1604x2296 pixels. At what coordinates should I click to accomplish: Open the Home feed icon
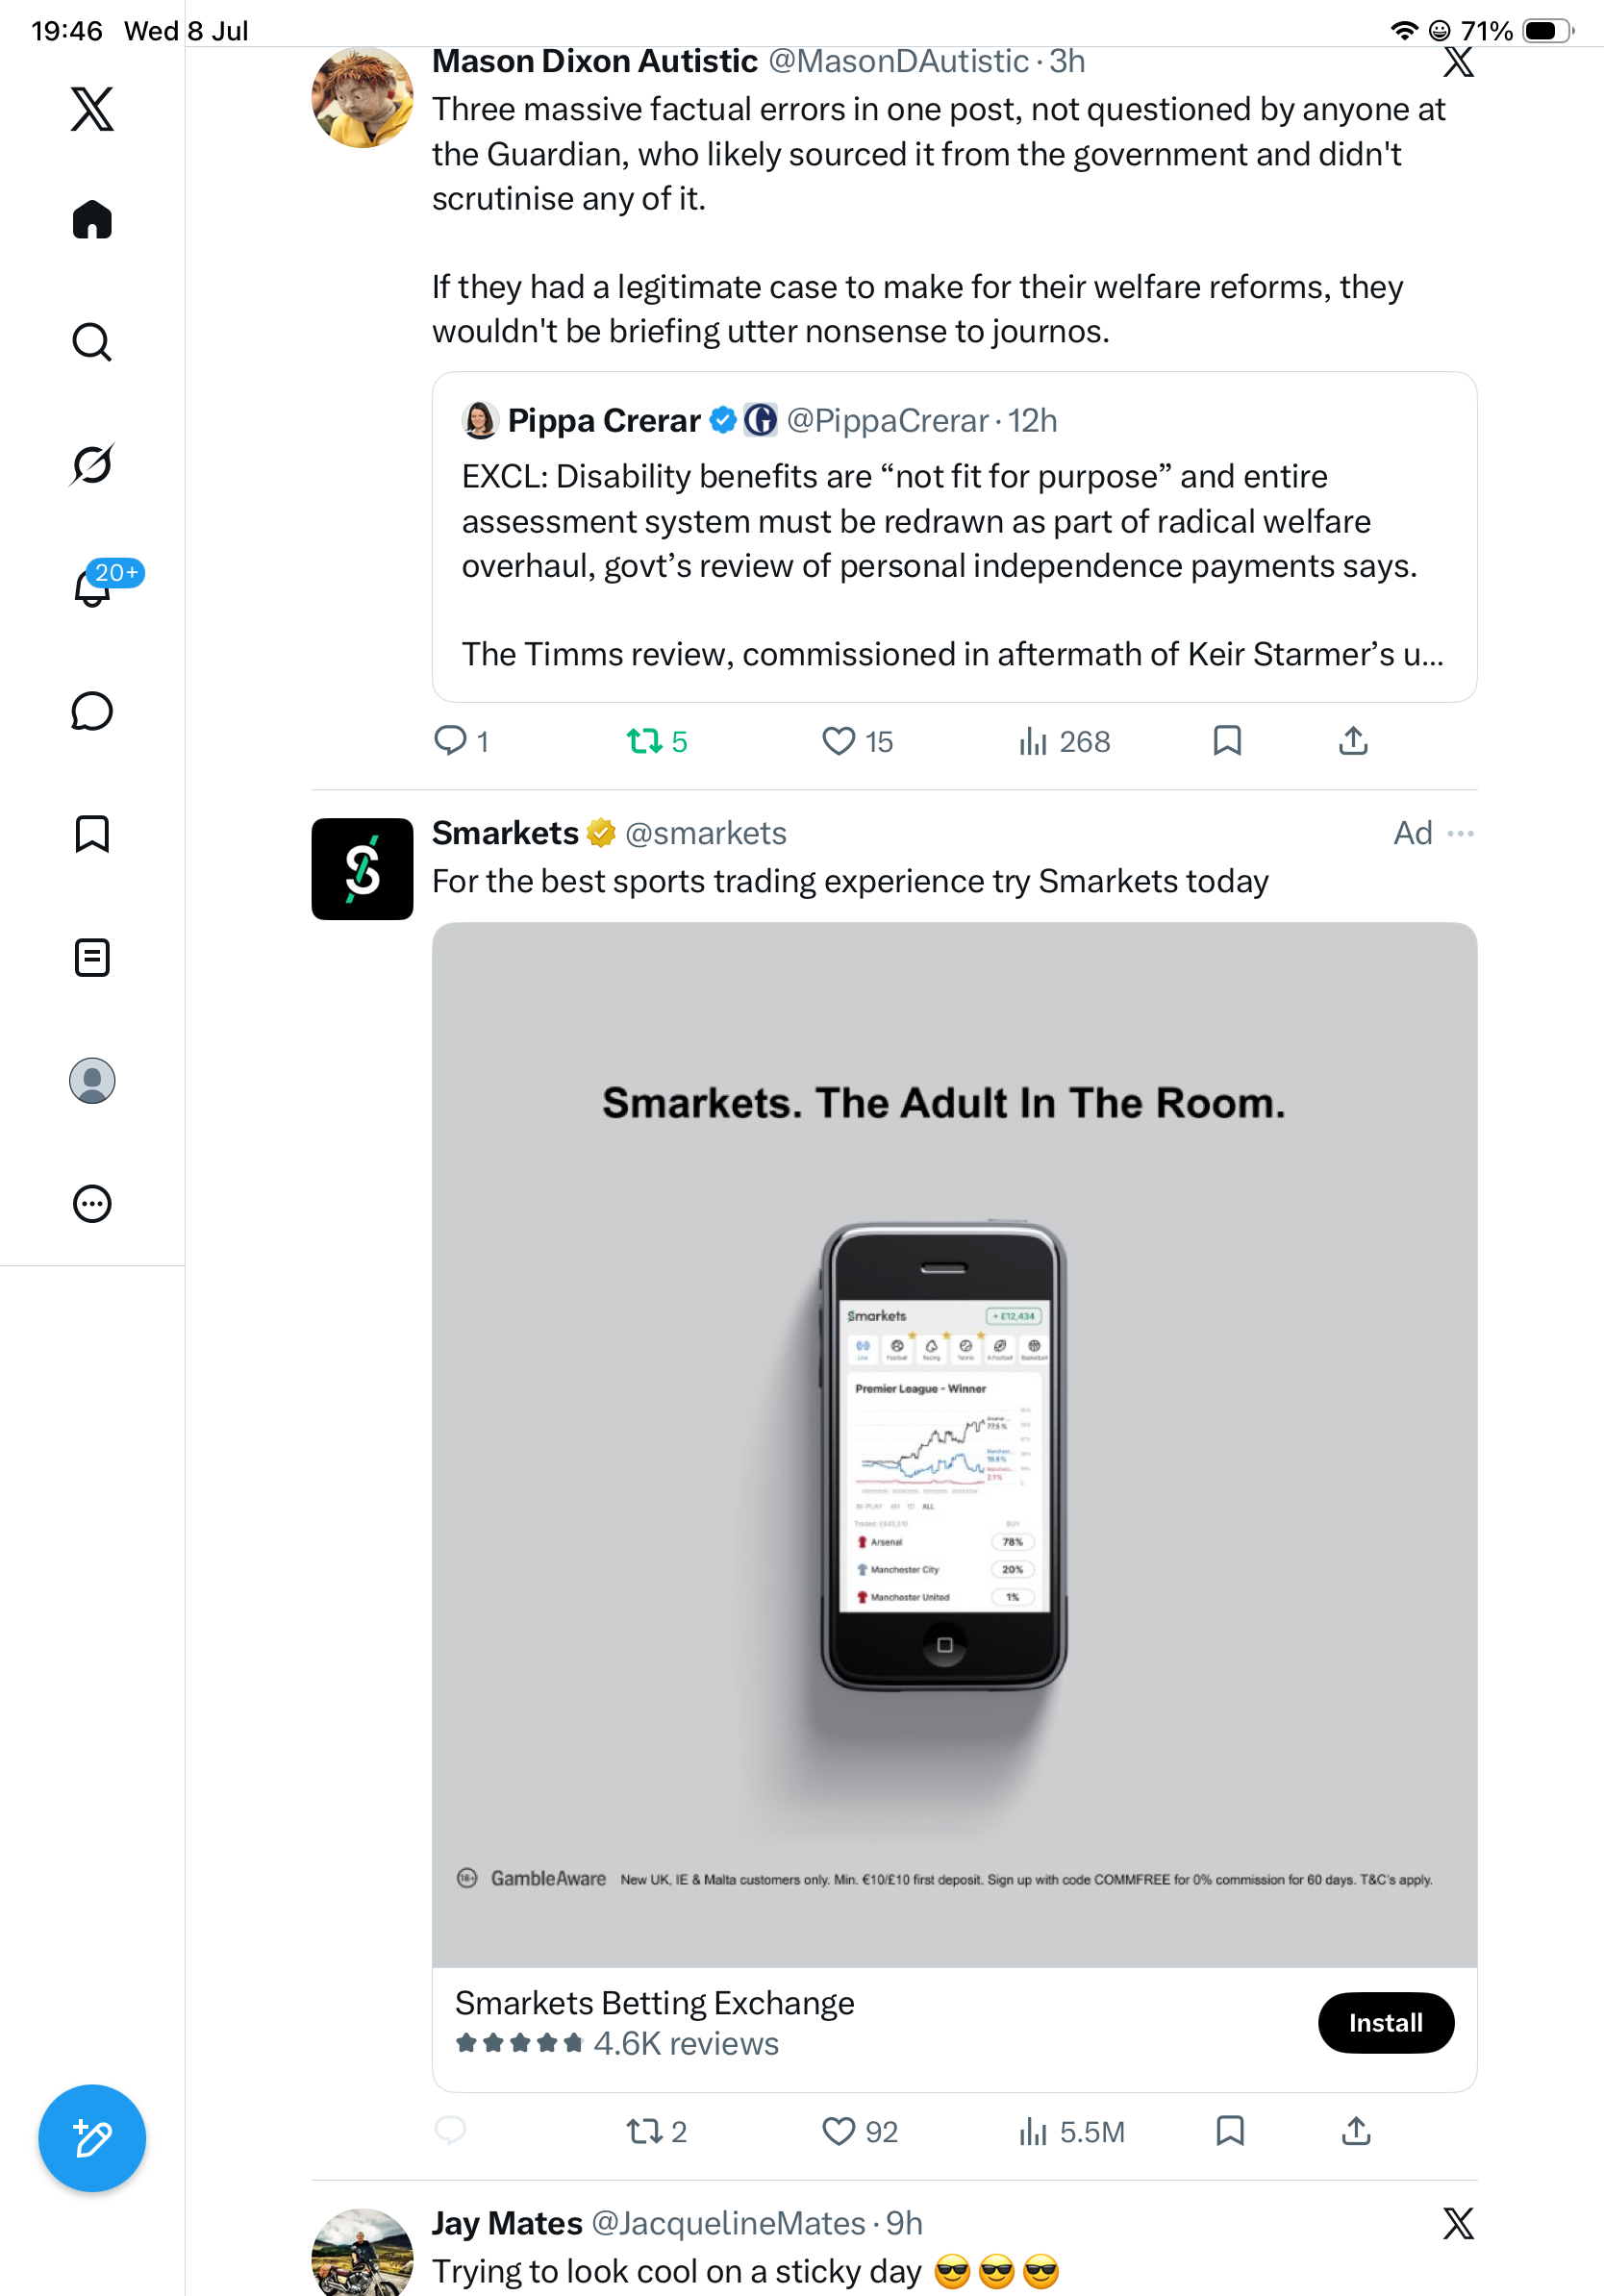click(92, 219)
